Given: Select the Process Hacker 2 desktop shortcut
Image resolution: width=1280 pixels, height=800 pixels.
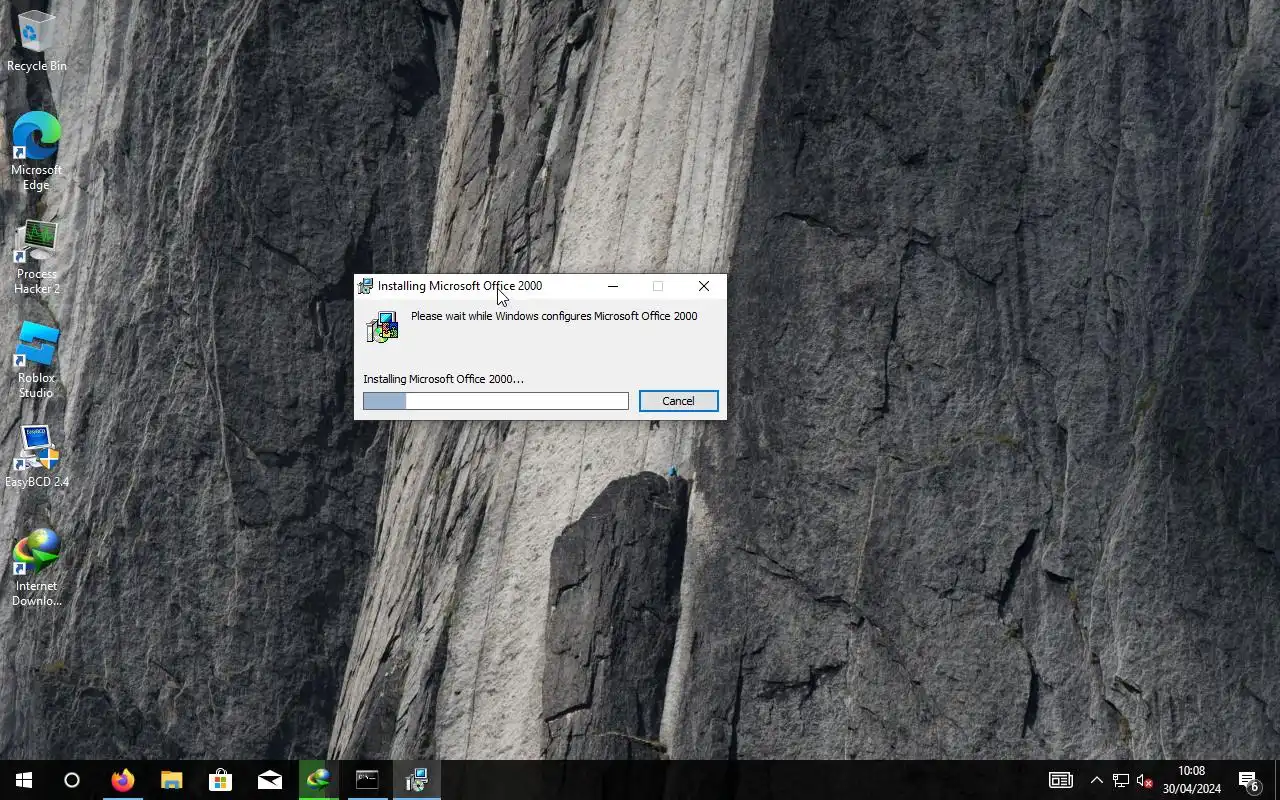Looking at the screenshot, I should [37, 258].
